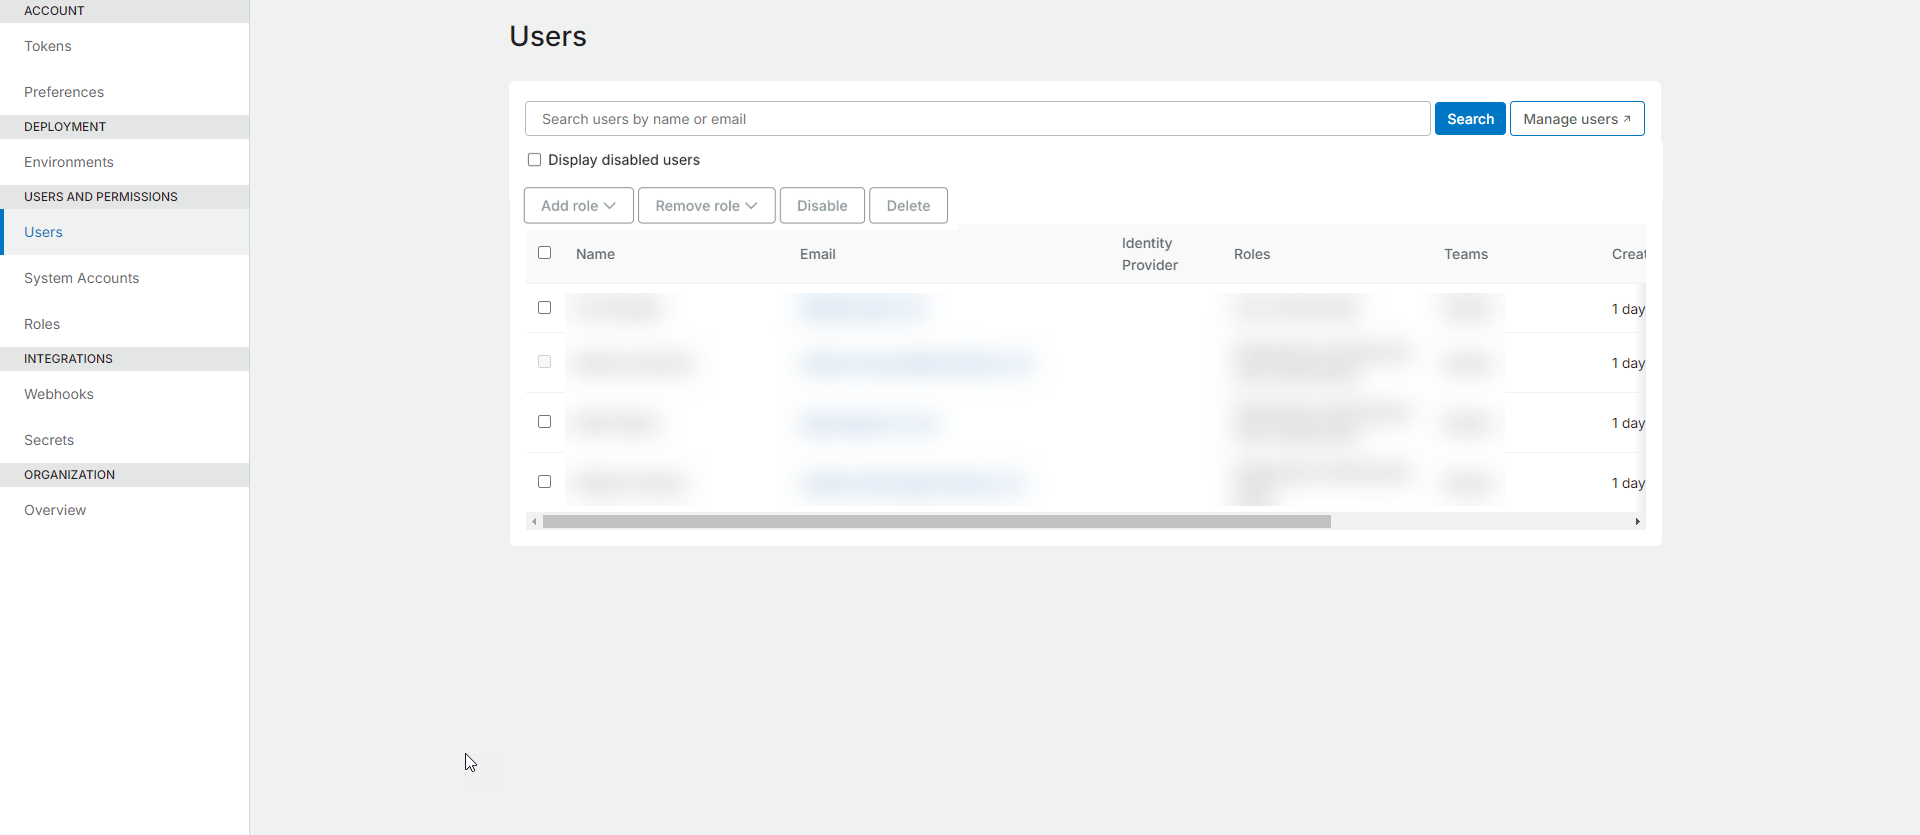Click the Delete button
This screenshot has width=1920, height=835.
pyautogui.click(x=908, y=206)
